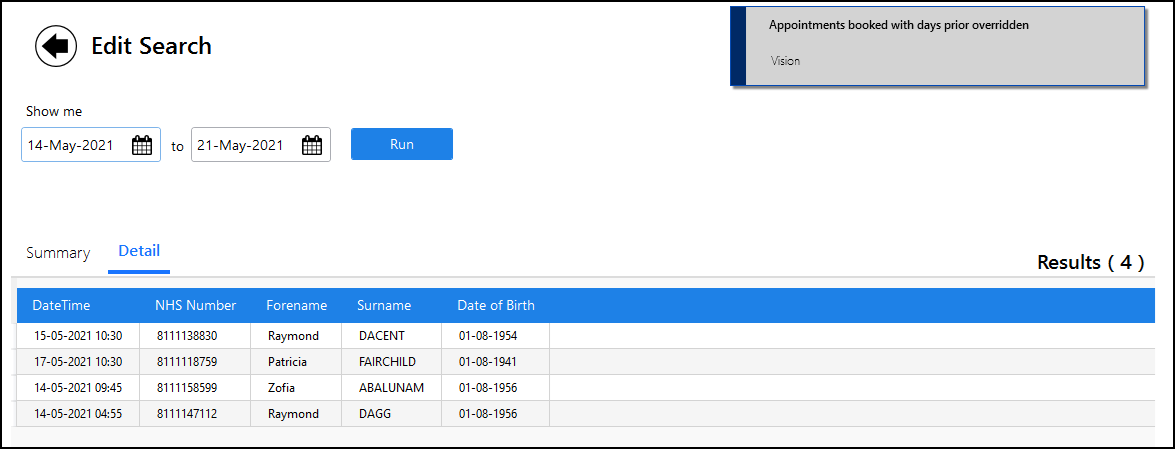Sort by the NHS Number column header
Viewport: 1175px width, 449px height.
(x=195, y=305)
